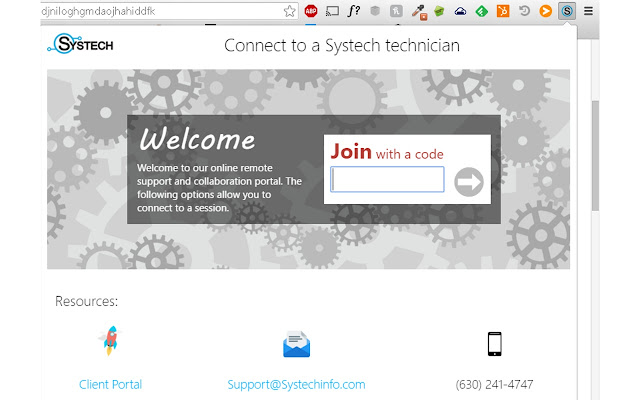This screenshot has width=640, height=400.
Task: Click the gray 'fi' extension icon
Action: 396,11
